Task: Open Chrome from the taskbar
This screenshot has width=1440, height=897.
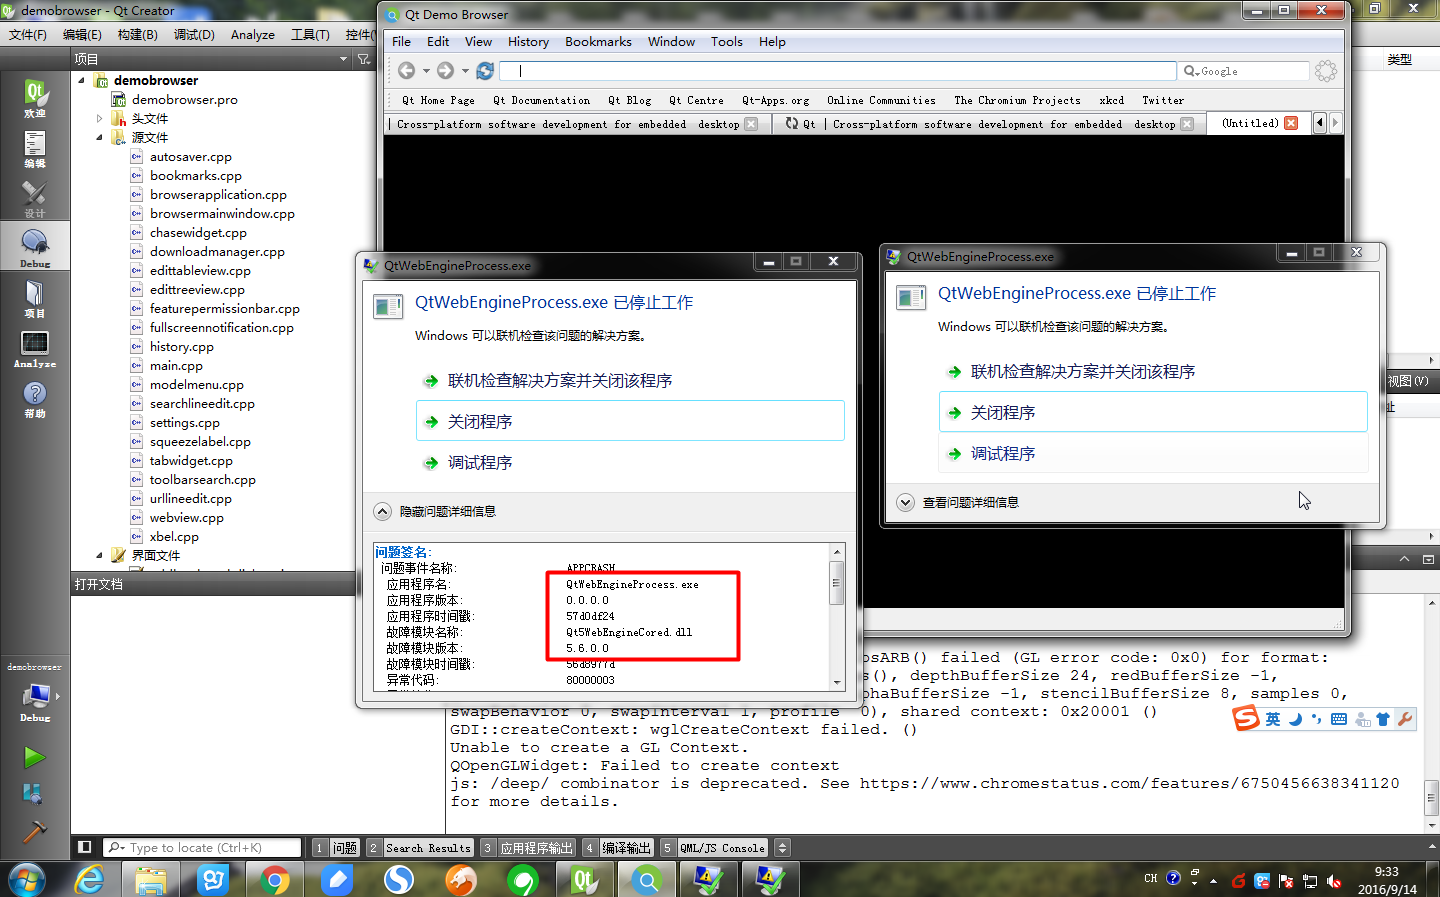Action: click(x=275, y=880)
